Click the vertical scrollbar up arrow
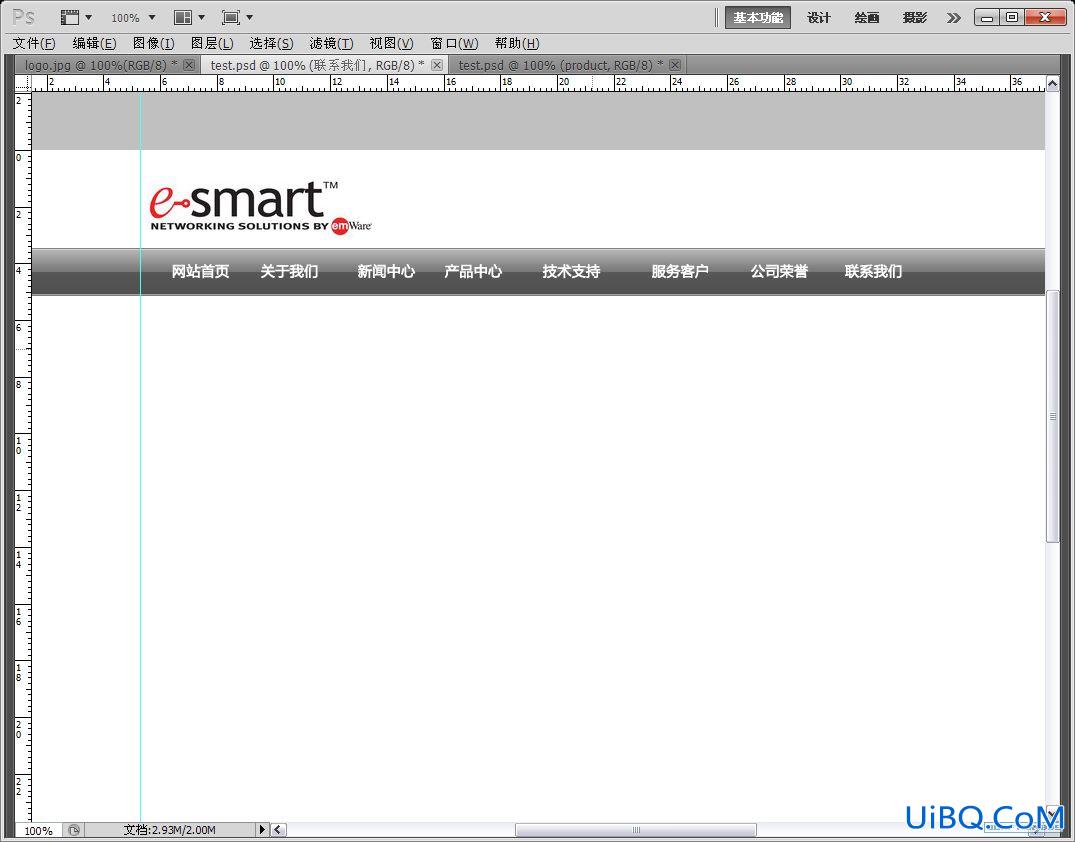1075x842 pixels. point(1052,84)
